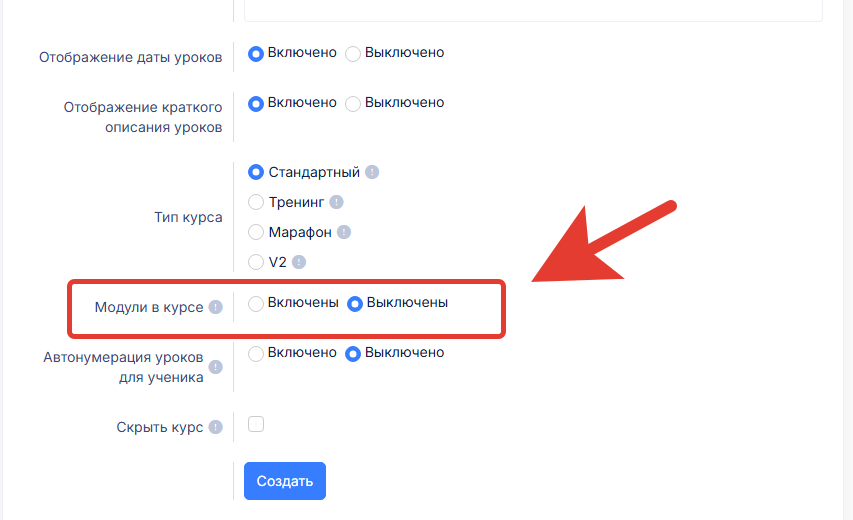
Task: Click info icon next to Стандартный
Action: click(x=372, y=172)
